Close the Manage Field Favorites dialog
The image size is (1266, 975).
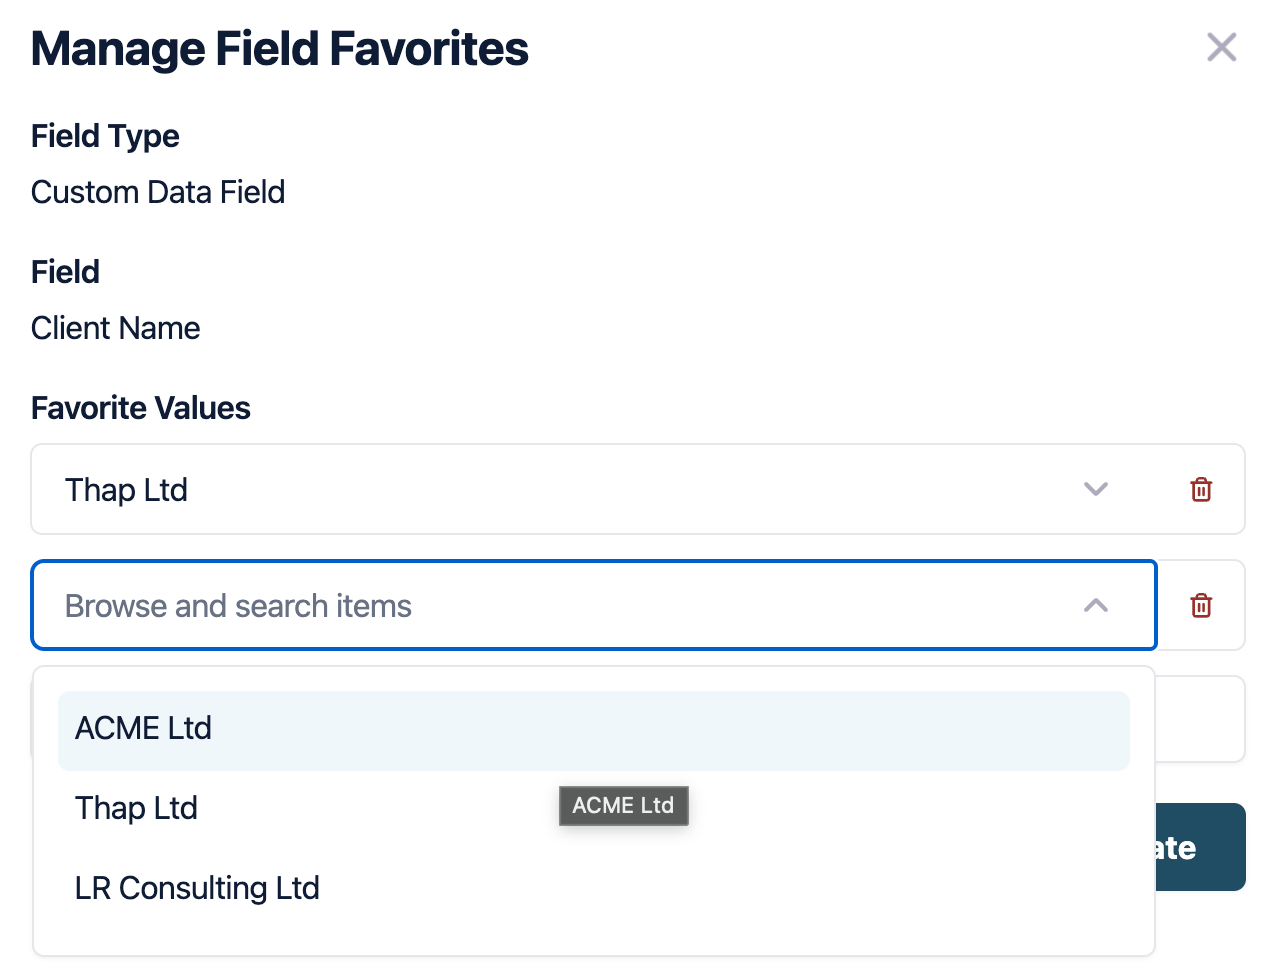[1221, 47]
